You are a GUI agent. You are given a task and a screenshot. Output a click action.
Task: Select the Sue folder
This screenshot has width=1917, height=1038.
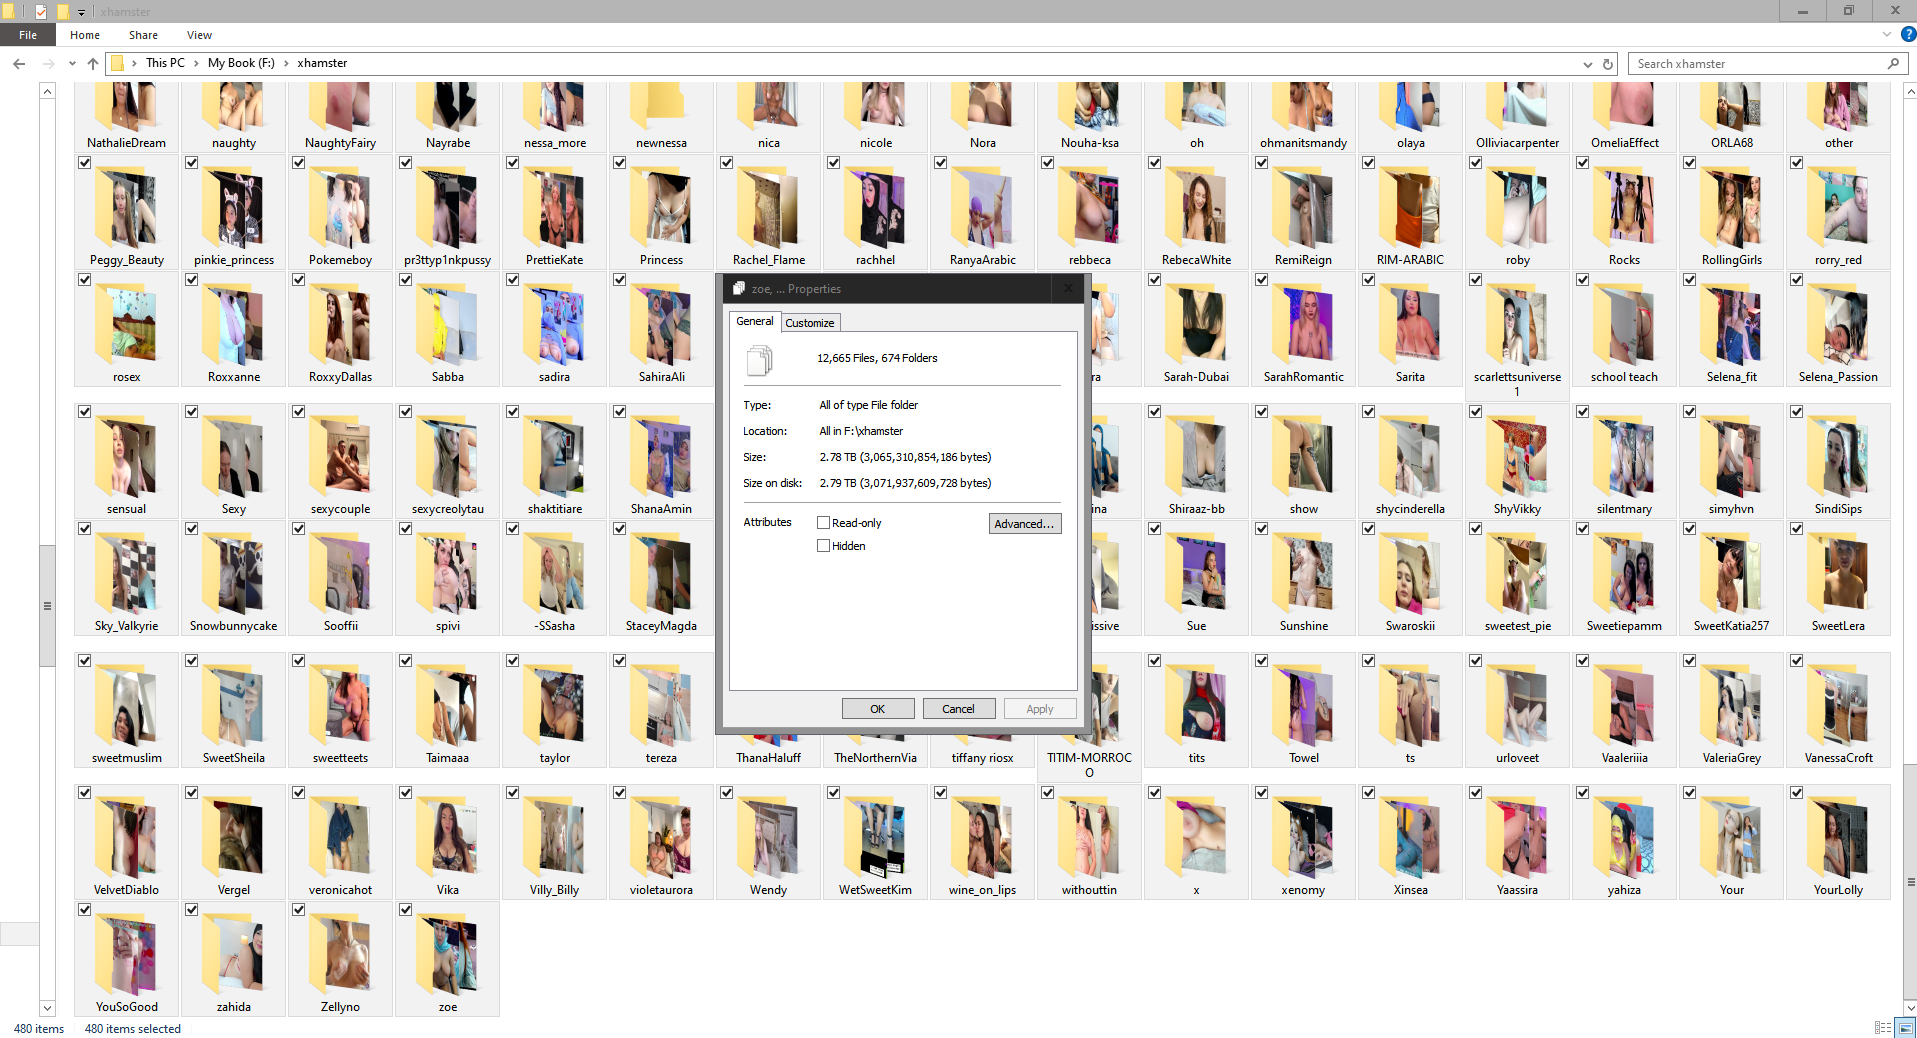pyautogui.click(x=1196, y=578)
